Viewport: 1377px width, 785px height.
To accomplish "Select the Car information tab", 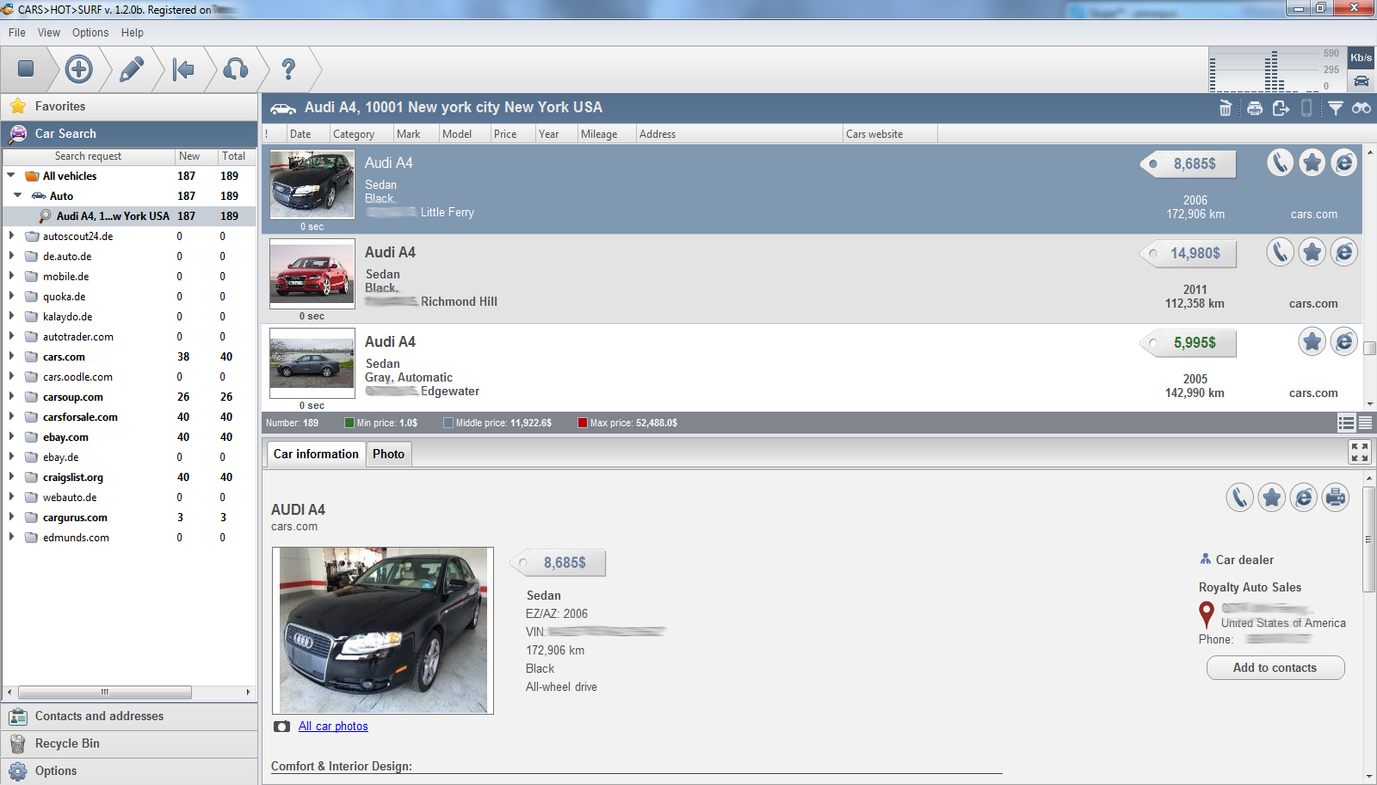I will click(316, 454).
